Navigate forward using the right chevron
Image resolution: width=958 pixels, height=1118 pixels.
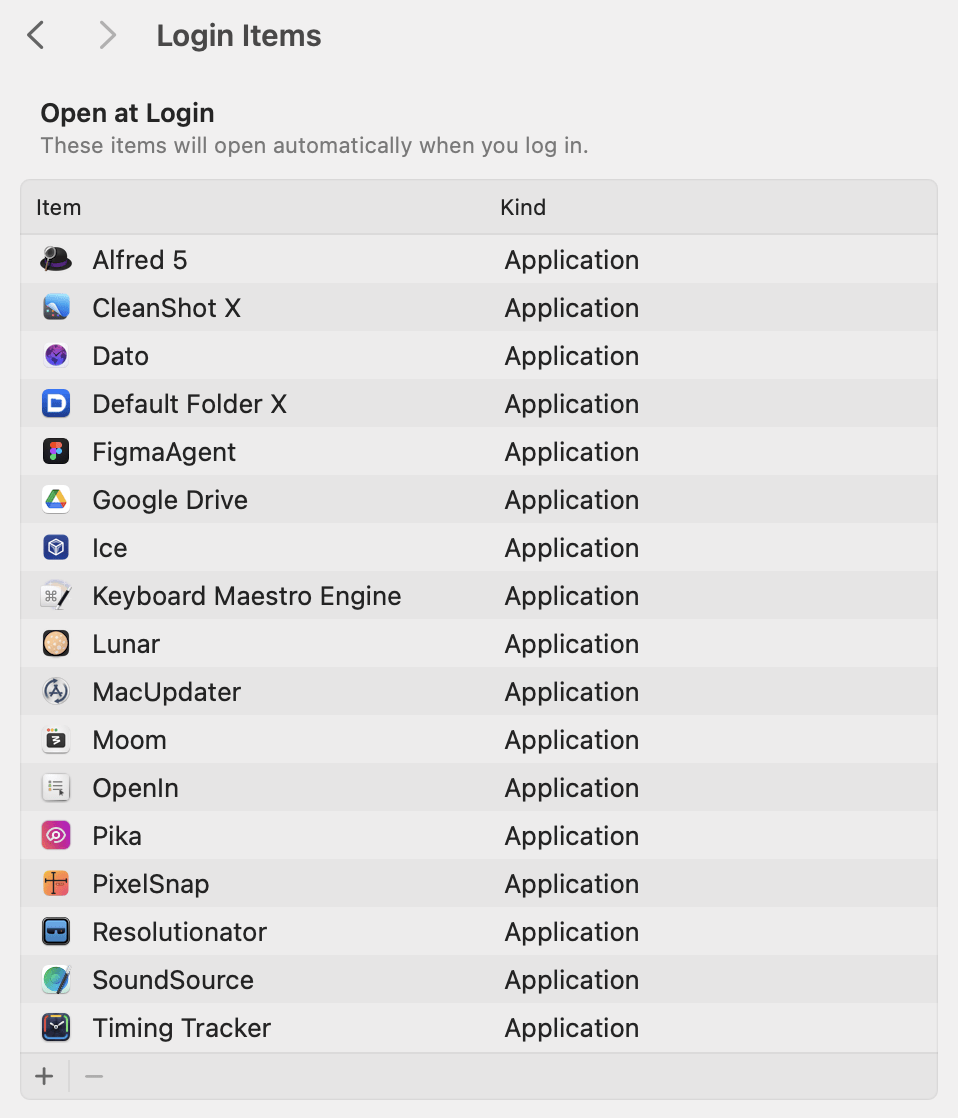(107, 35)
